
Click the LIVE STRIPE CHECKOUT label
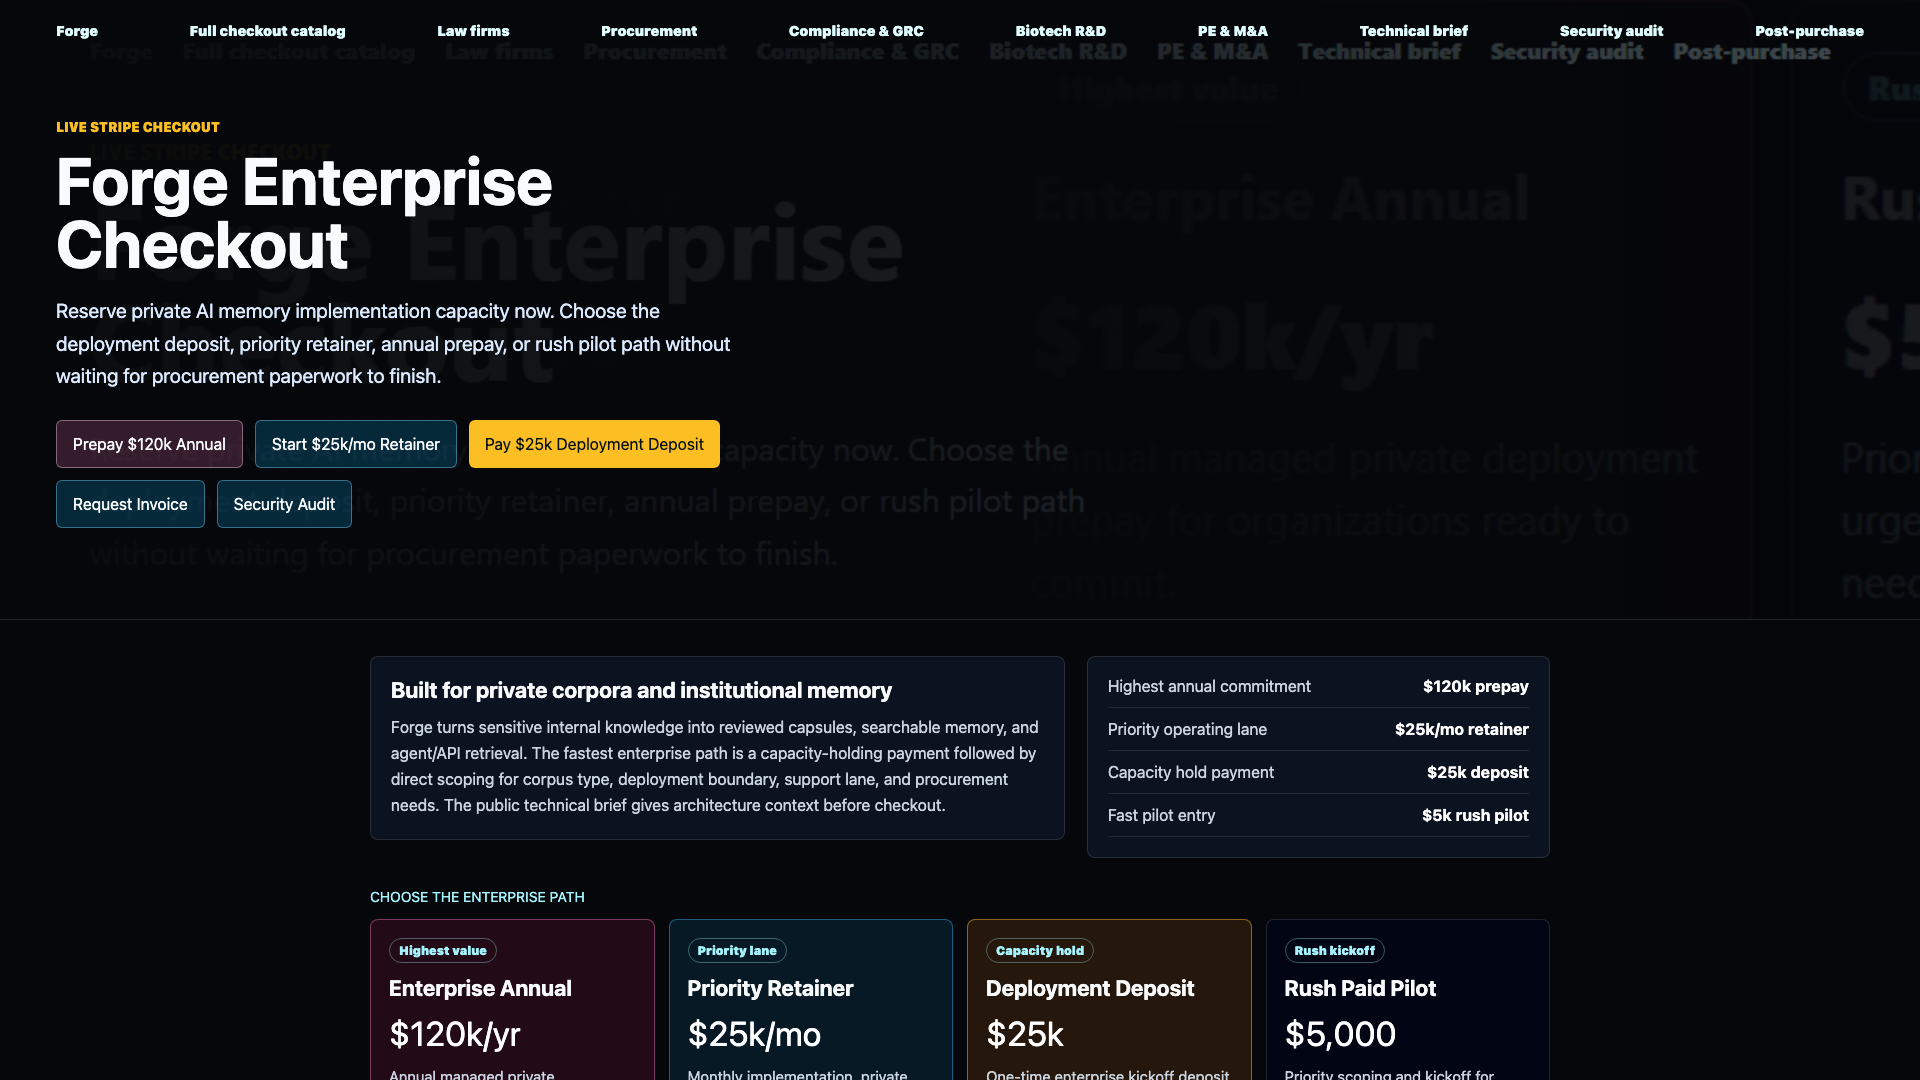138,127
